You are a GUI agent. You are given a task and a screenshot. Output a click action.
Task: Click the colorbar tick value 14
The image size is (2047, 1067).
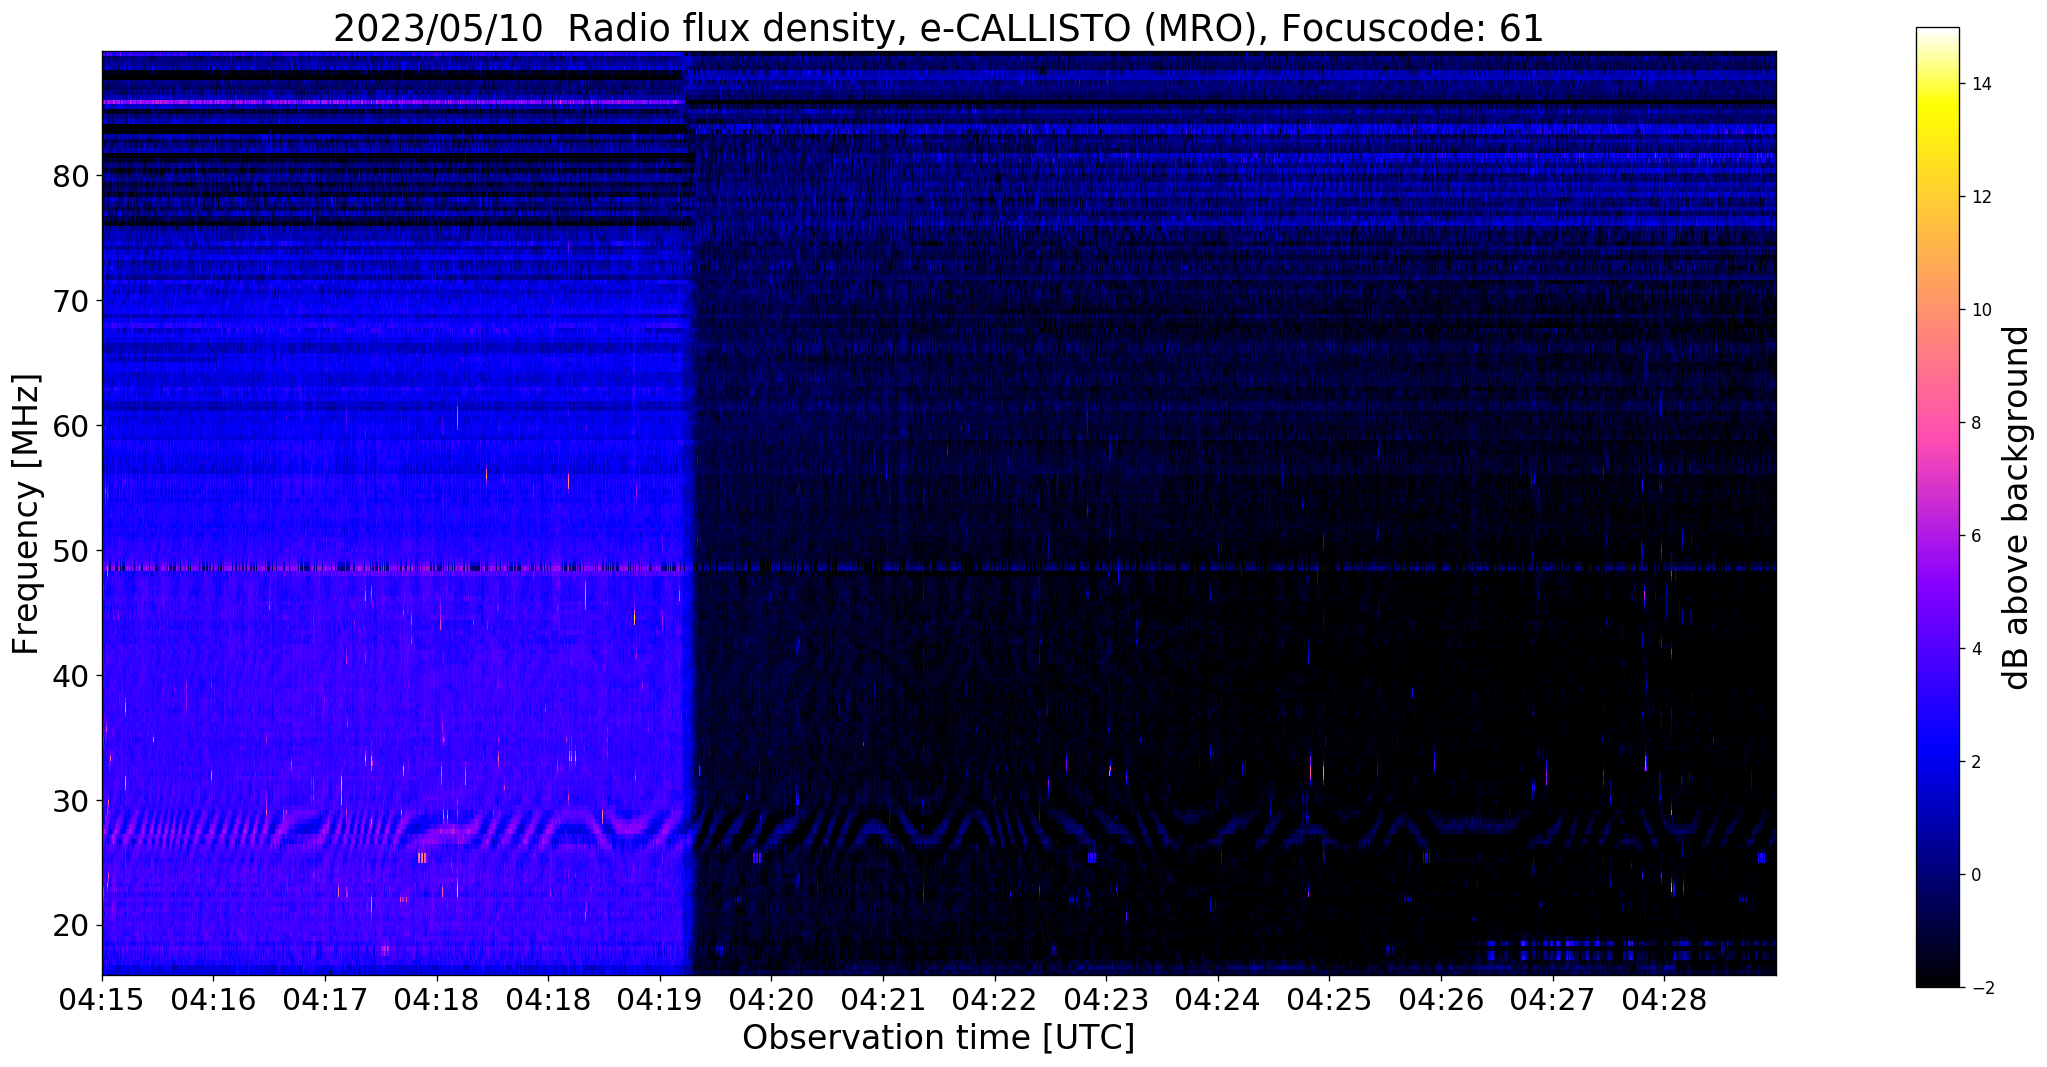[x=1980, y=84]
